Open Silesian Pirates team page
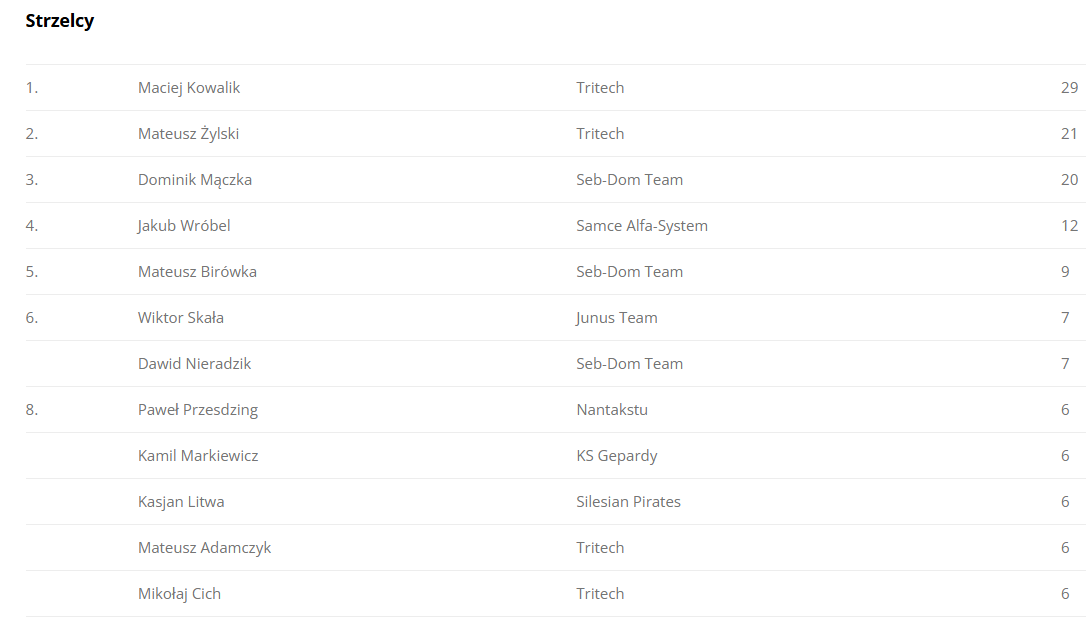 click(x=628, y=502)
